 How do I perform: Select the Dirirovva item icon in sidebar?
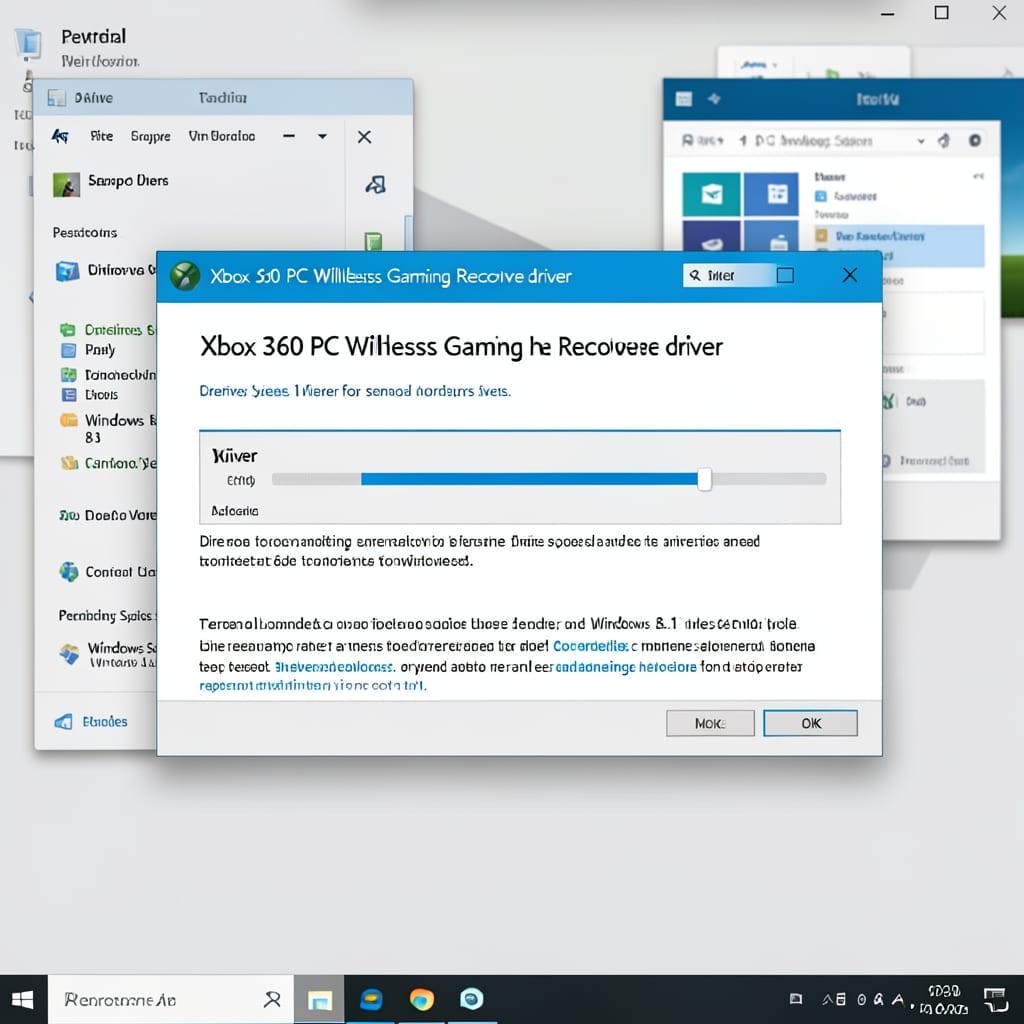coord(67,270)
